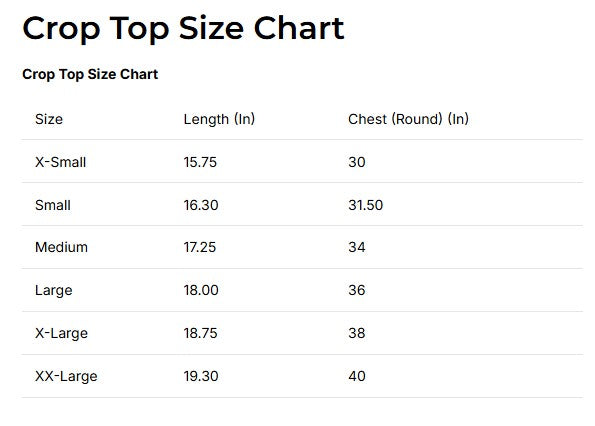Click the 18.00 length value

[x=201, y=291]
